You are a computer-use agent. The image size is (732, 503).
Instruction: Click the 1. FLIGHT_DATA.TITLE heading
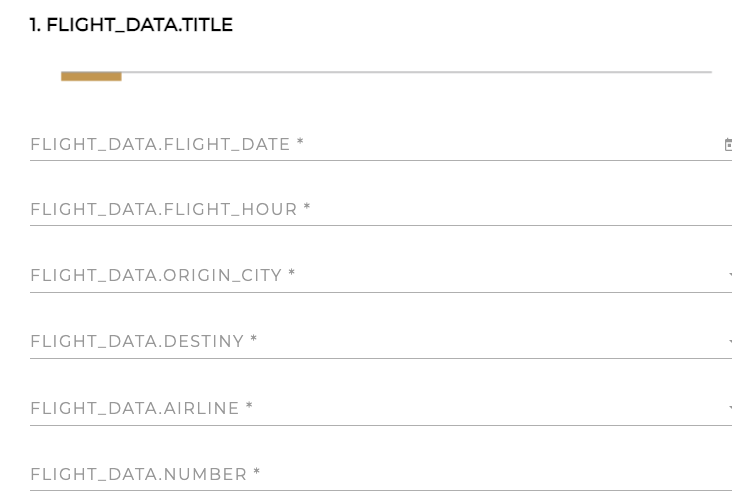point(131,25)
